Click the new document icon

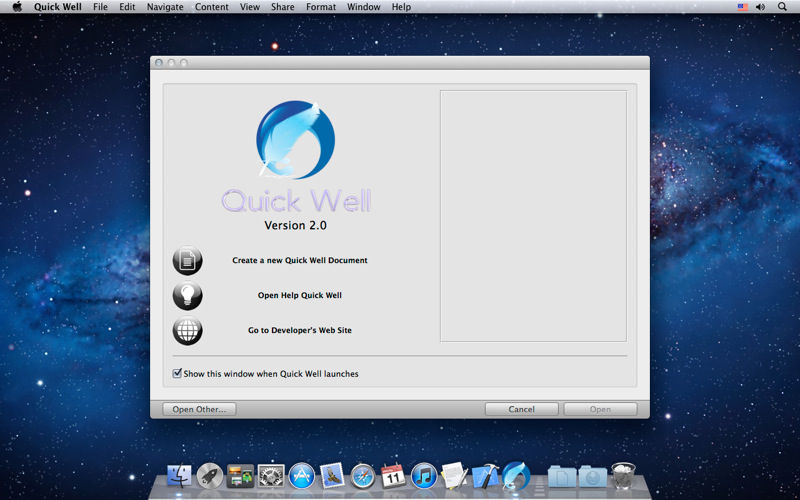pyautogui.click(x=187, y=260)
